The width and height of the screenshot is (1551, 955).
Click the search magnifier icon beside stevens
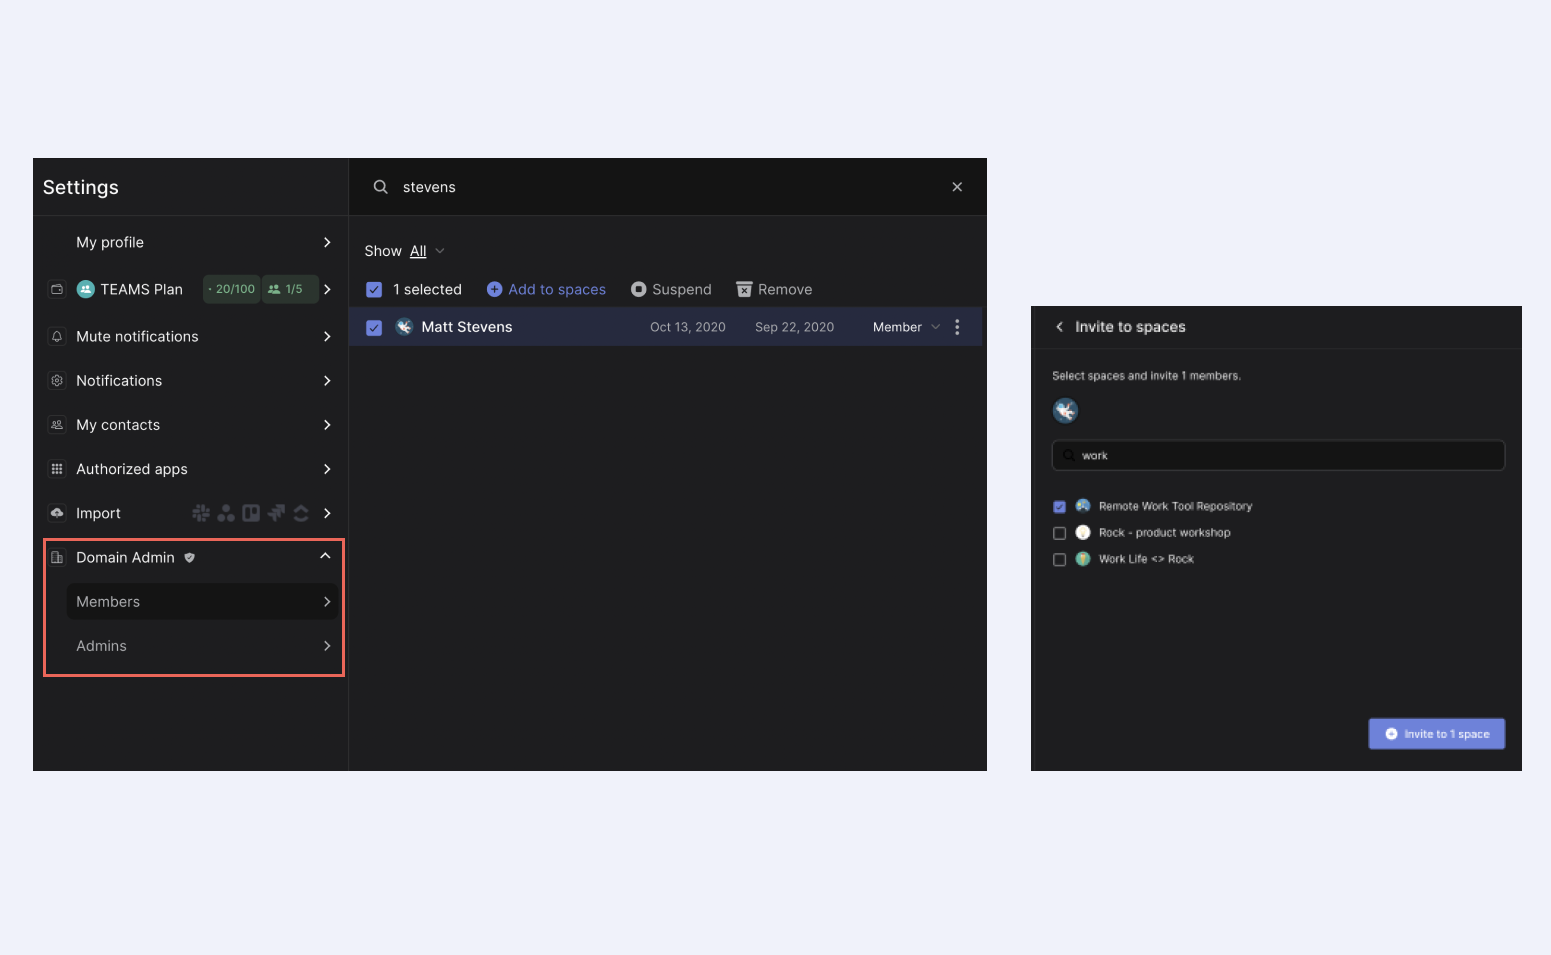click(x=380, y=187)
